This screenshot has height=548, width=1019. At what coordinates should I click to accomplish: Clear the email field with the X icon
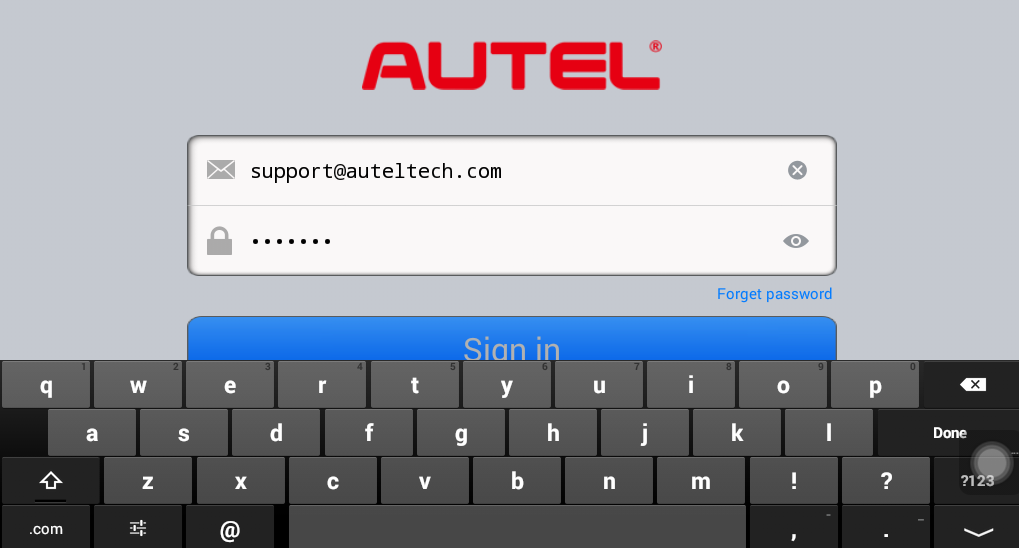point(797,170)
